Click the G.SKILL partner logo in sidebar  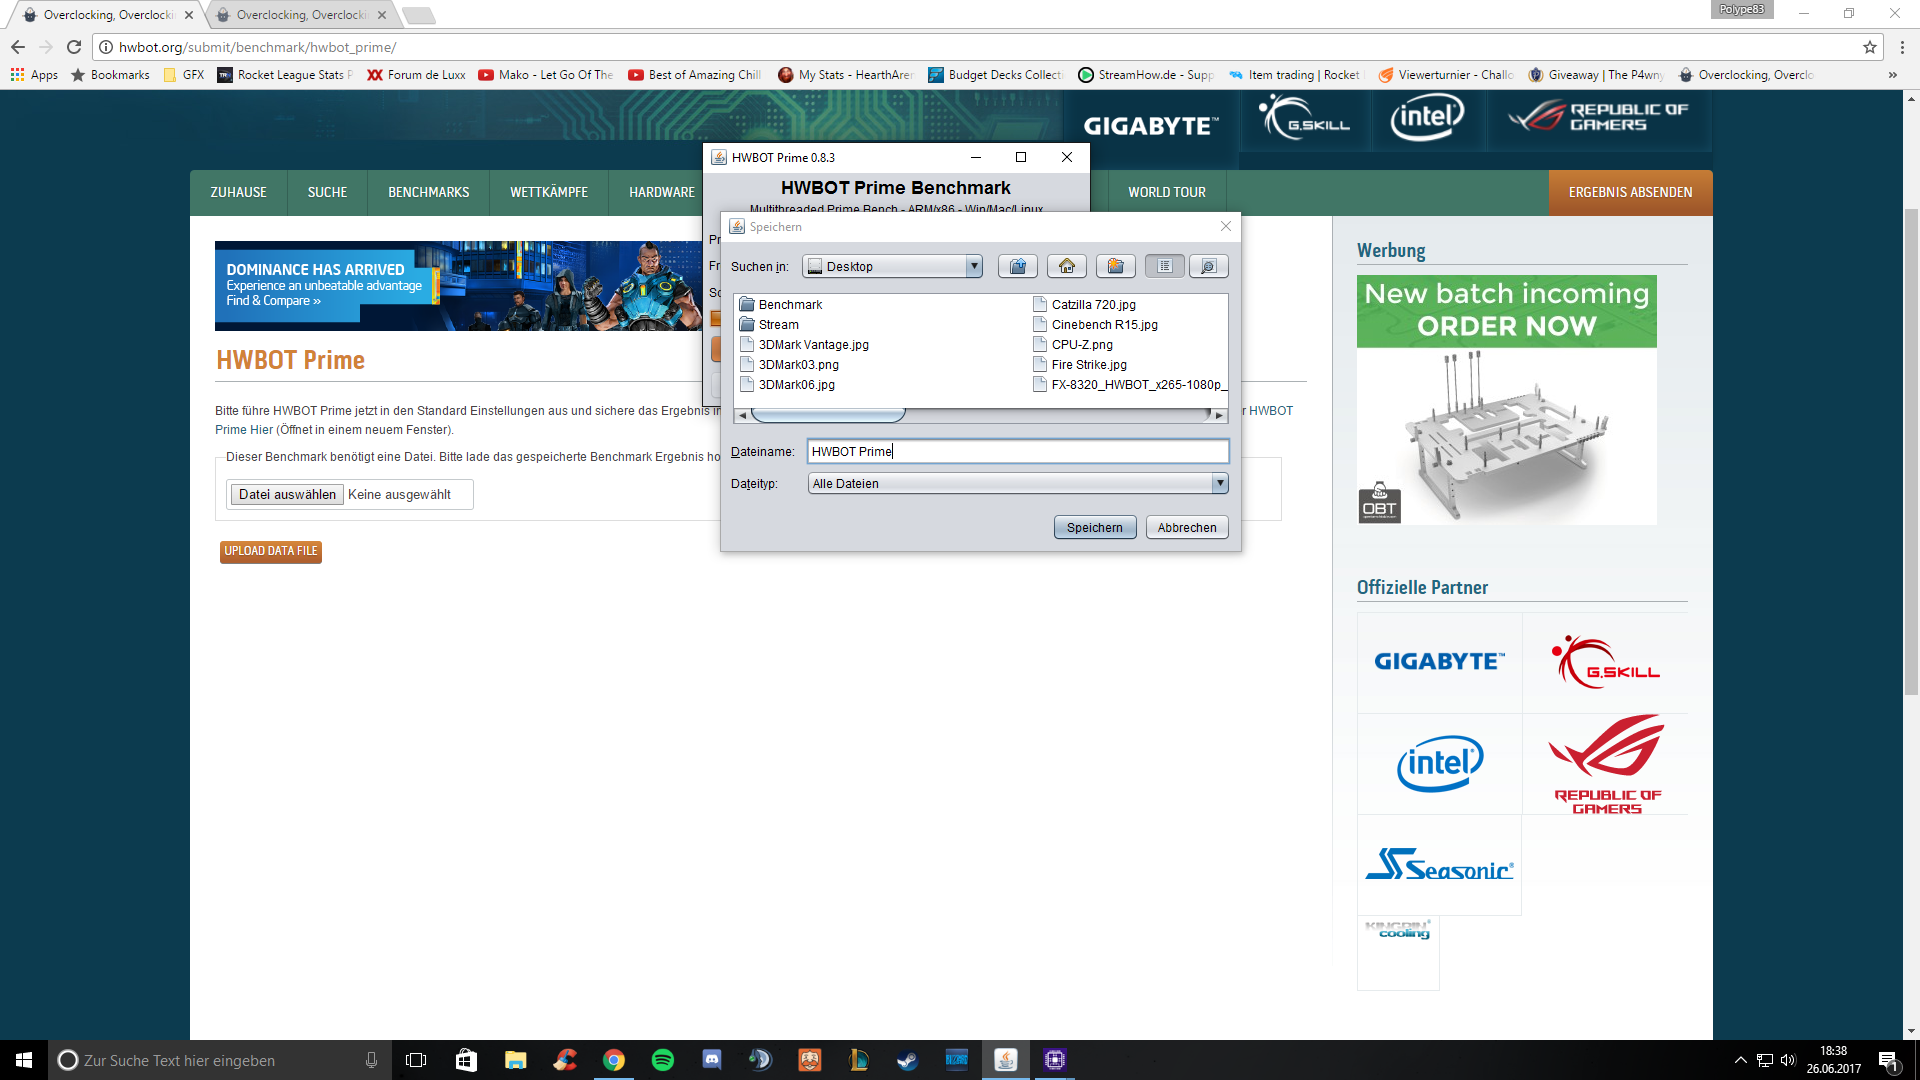(1605, 662)
